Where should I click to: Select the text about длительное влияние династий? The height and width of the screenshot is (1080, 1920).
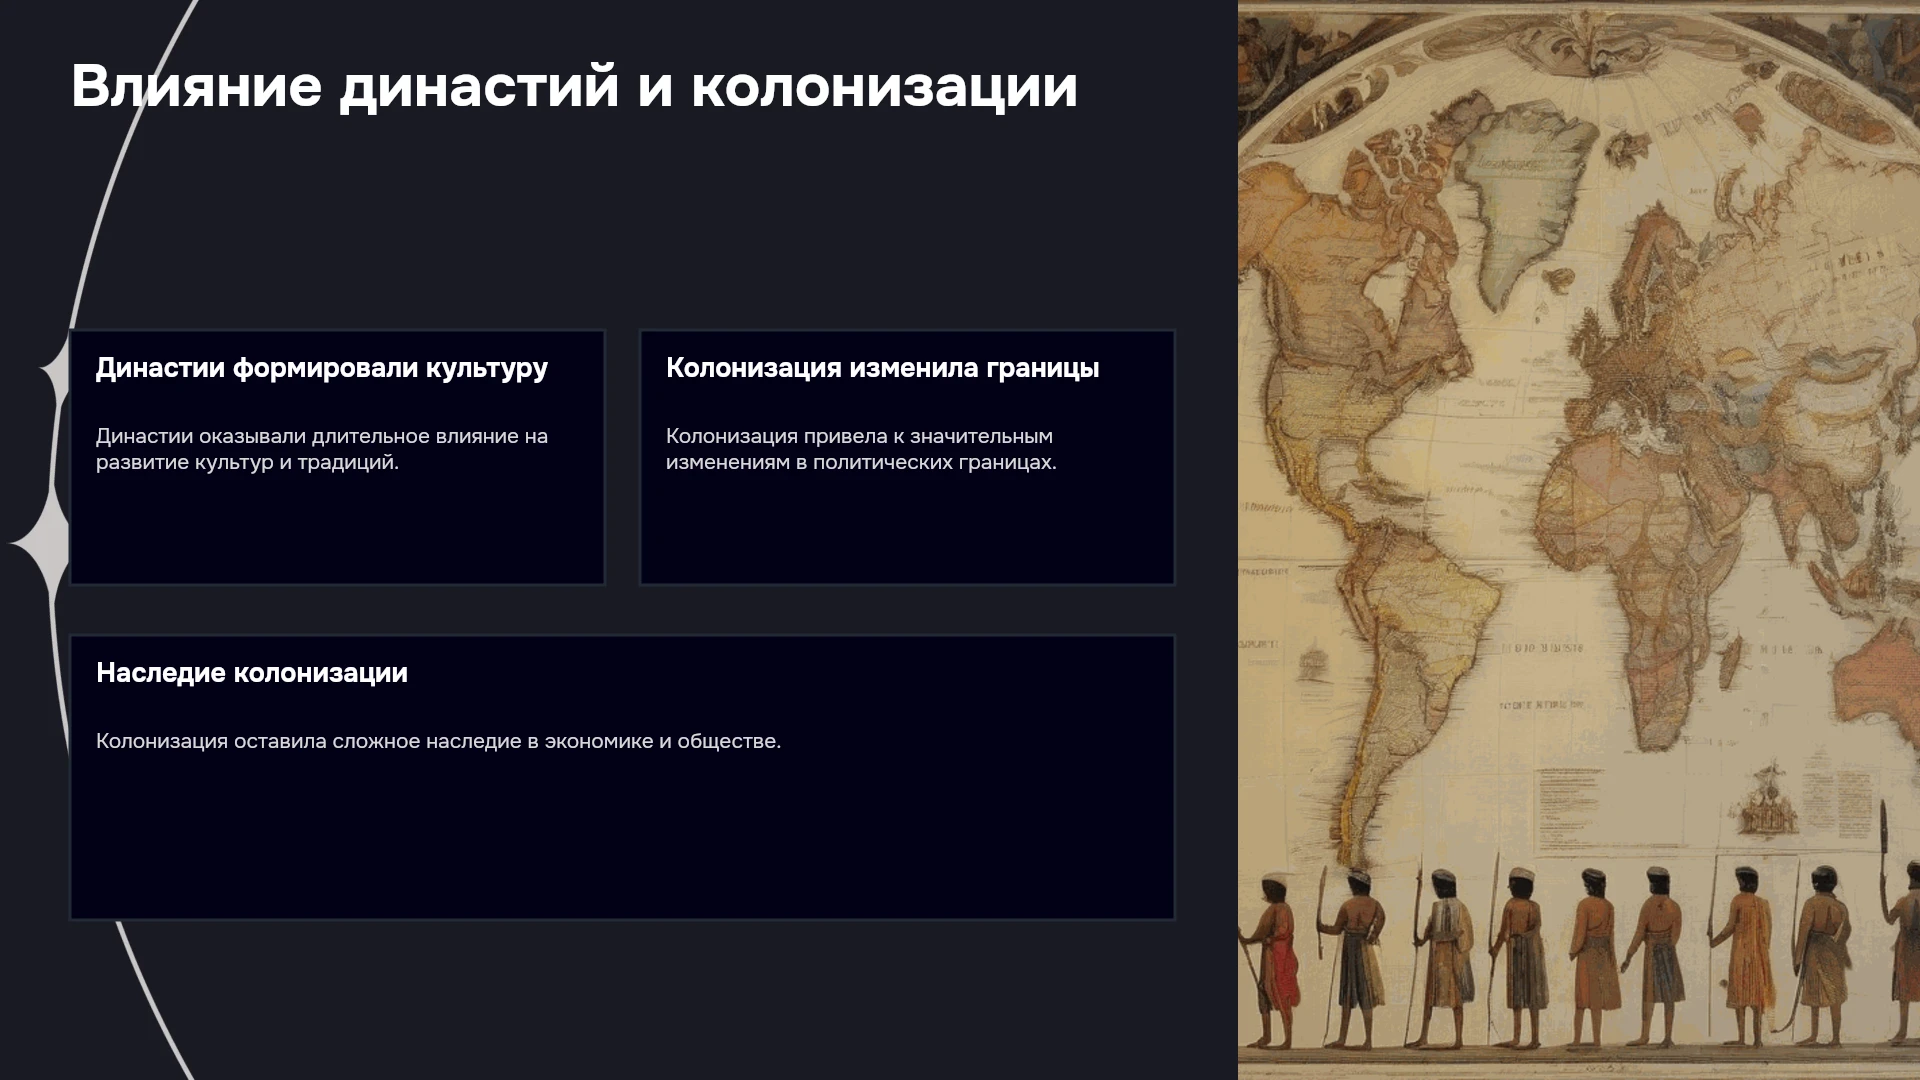pos(322,449)
